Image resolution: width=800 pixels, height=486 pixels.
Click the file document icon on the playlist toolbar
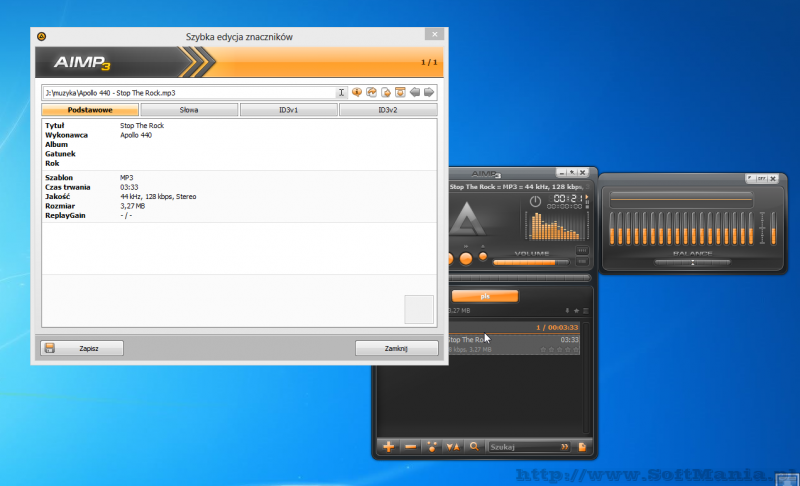click(582, 447)
